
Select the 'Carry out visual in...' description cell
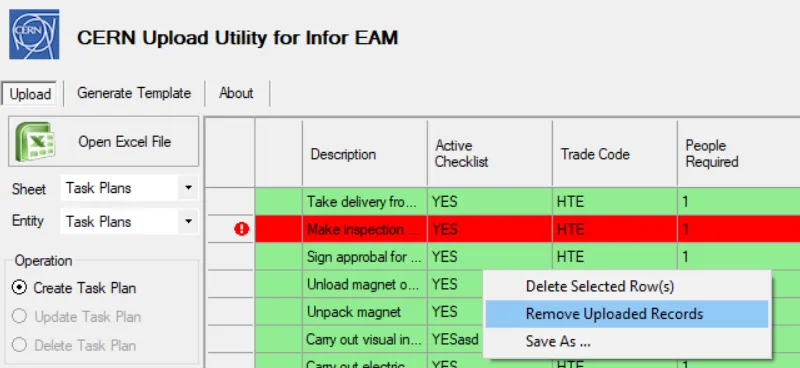365,339
